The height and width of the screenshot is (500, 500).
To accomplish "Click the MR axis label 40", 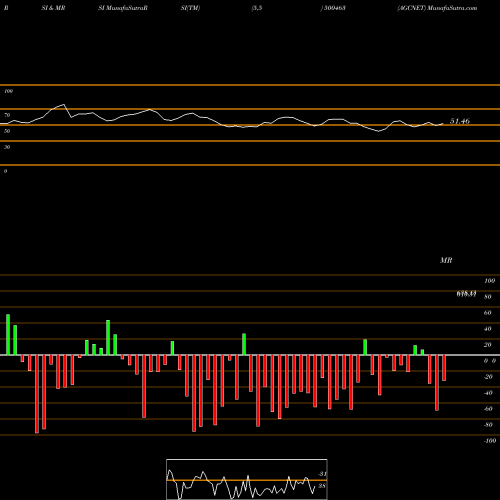I will (487, 329).
